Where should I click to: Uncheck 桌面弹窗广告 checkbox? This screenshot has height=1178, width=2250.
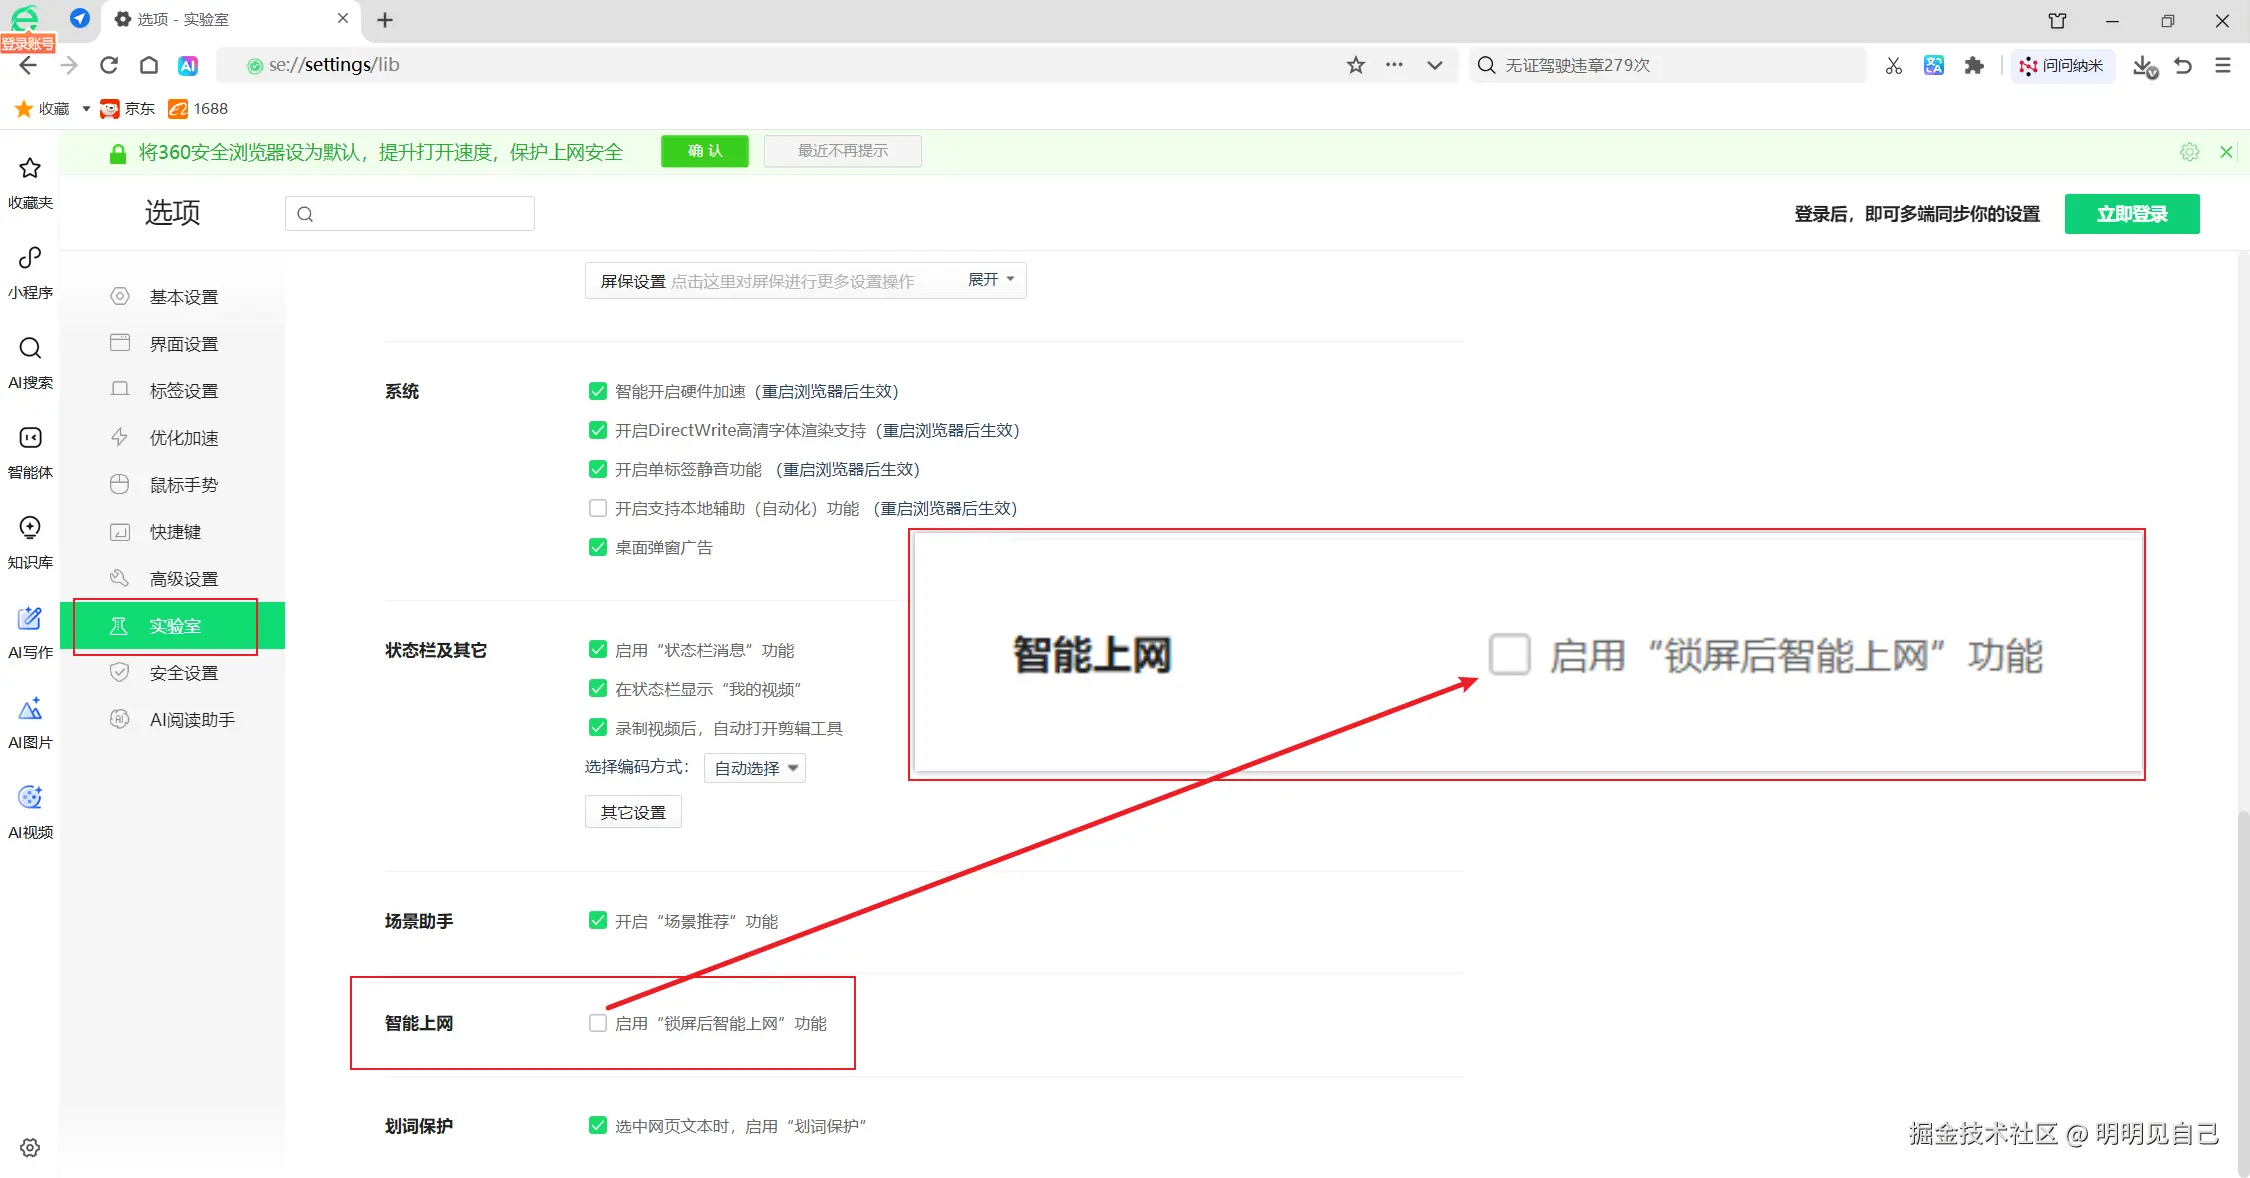point(598,547)
